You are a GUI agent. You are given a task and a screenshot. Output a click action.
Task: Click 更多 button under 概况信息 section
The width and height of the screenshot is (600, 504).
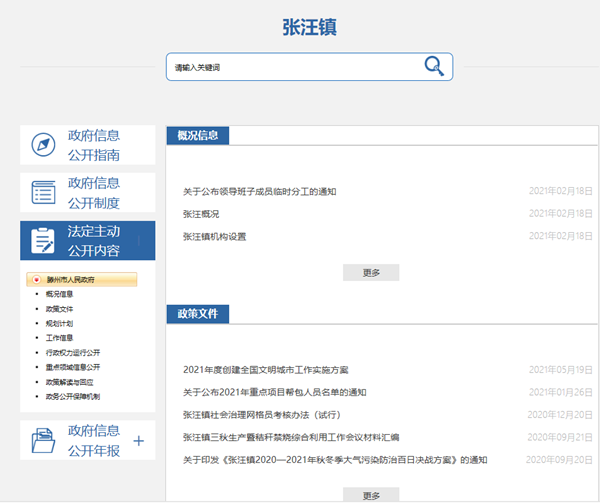click(x=371, y=272)
